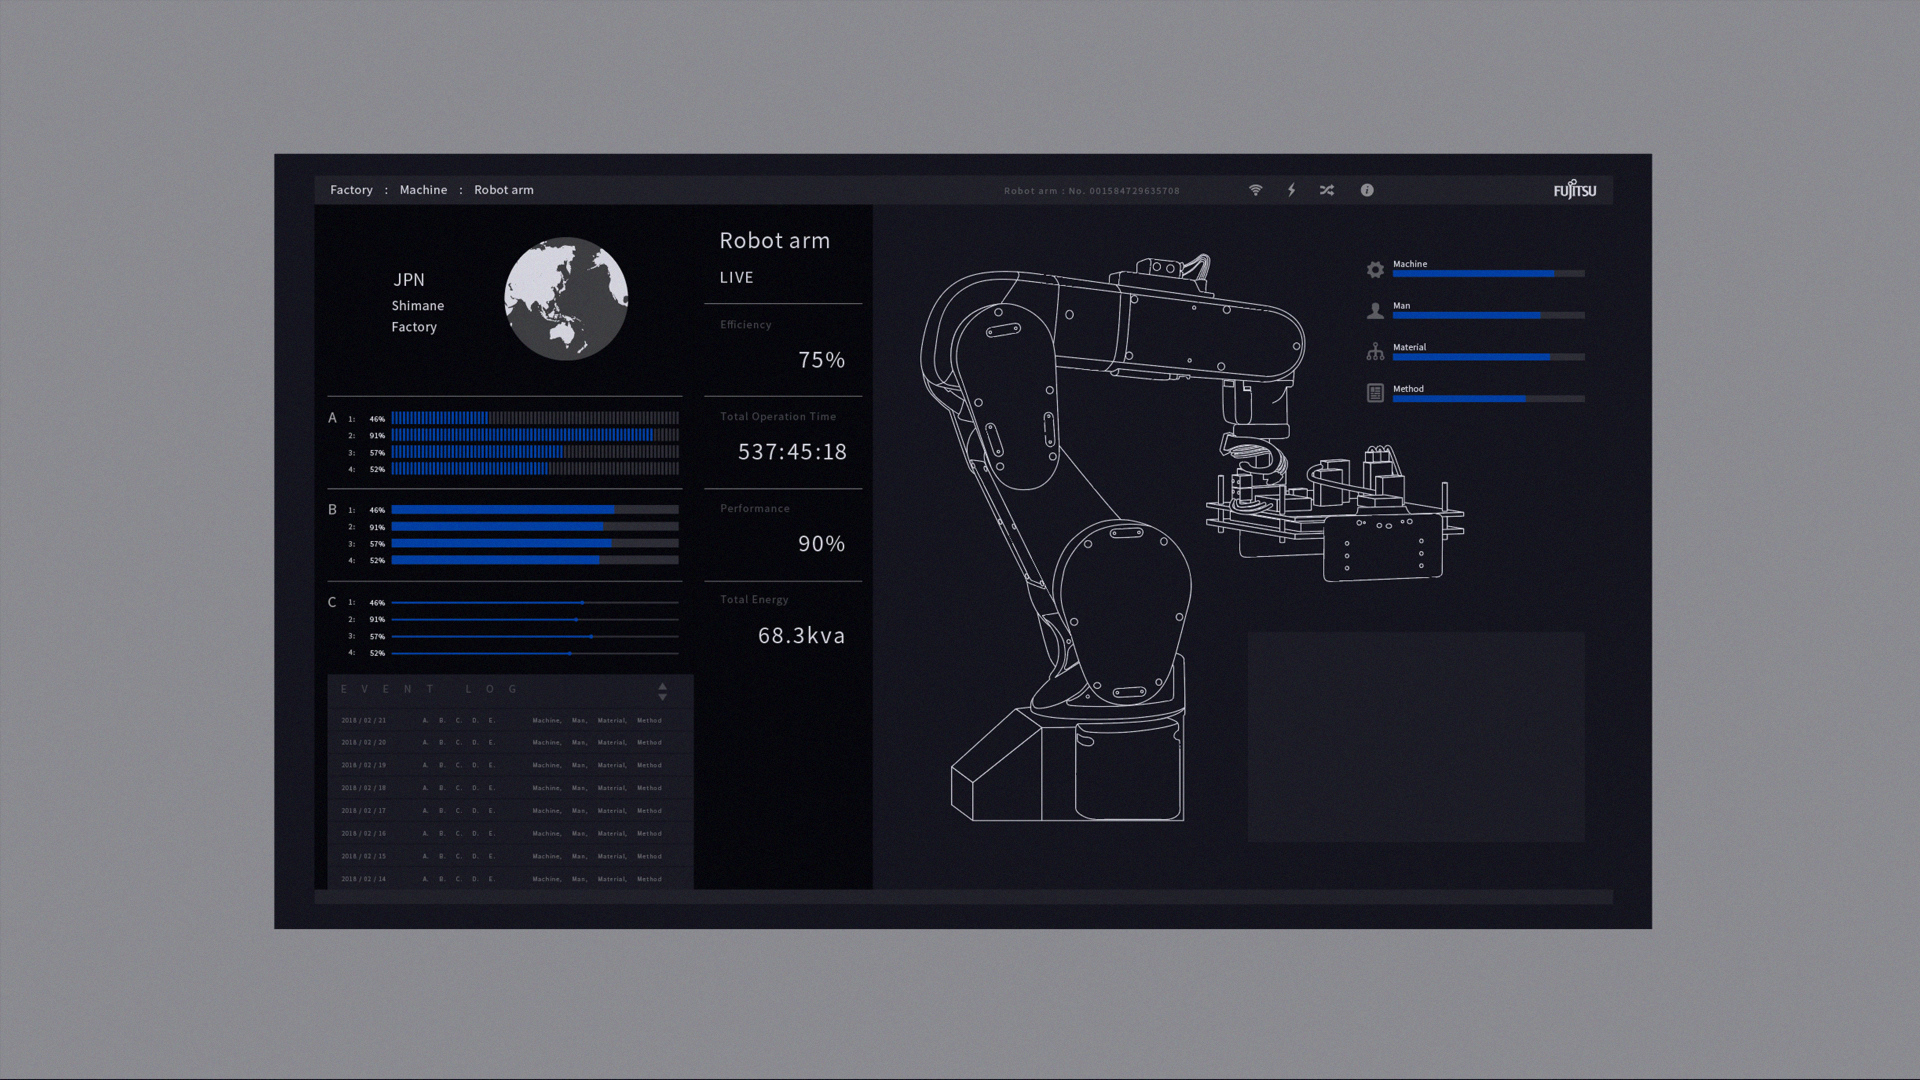Click the shuffle arrows icon
This screenshot has width=1920, height=1080.
[x=1327, y=190]
